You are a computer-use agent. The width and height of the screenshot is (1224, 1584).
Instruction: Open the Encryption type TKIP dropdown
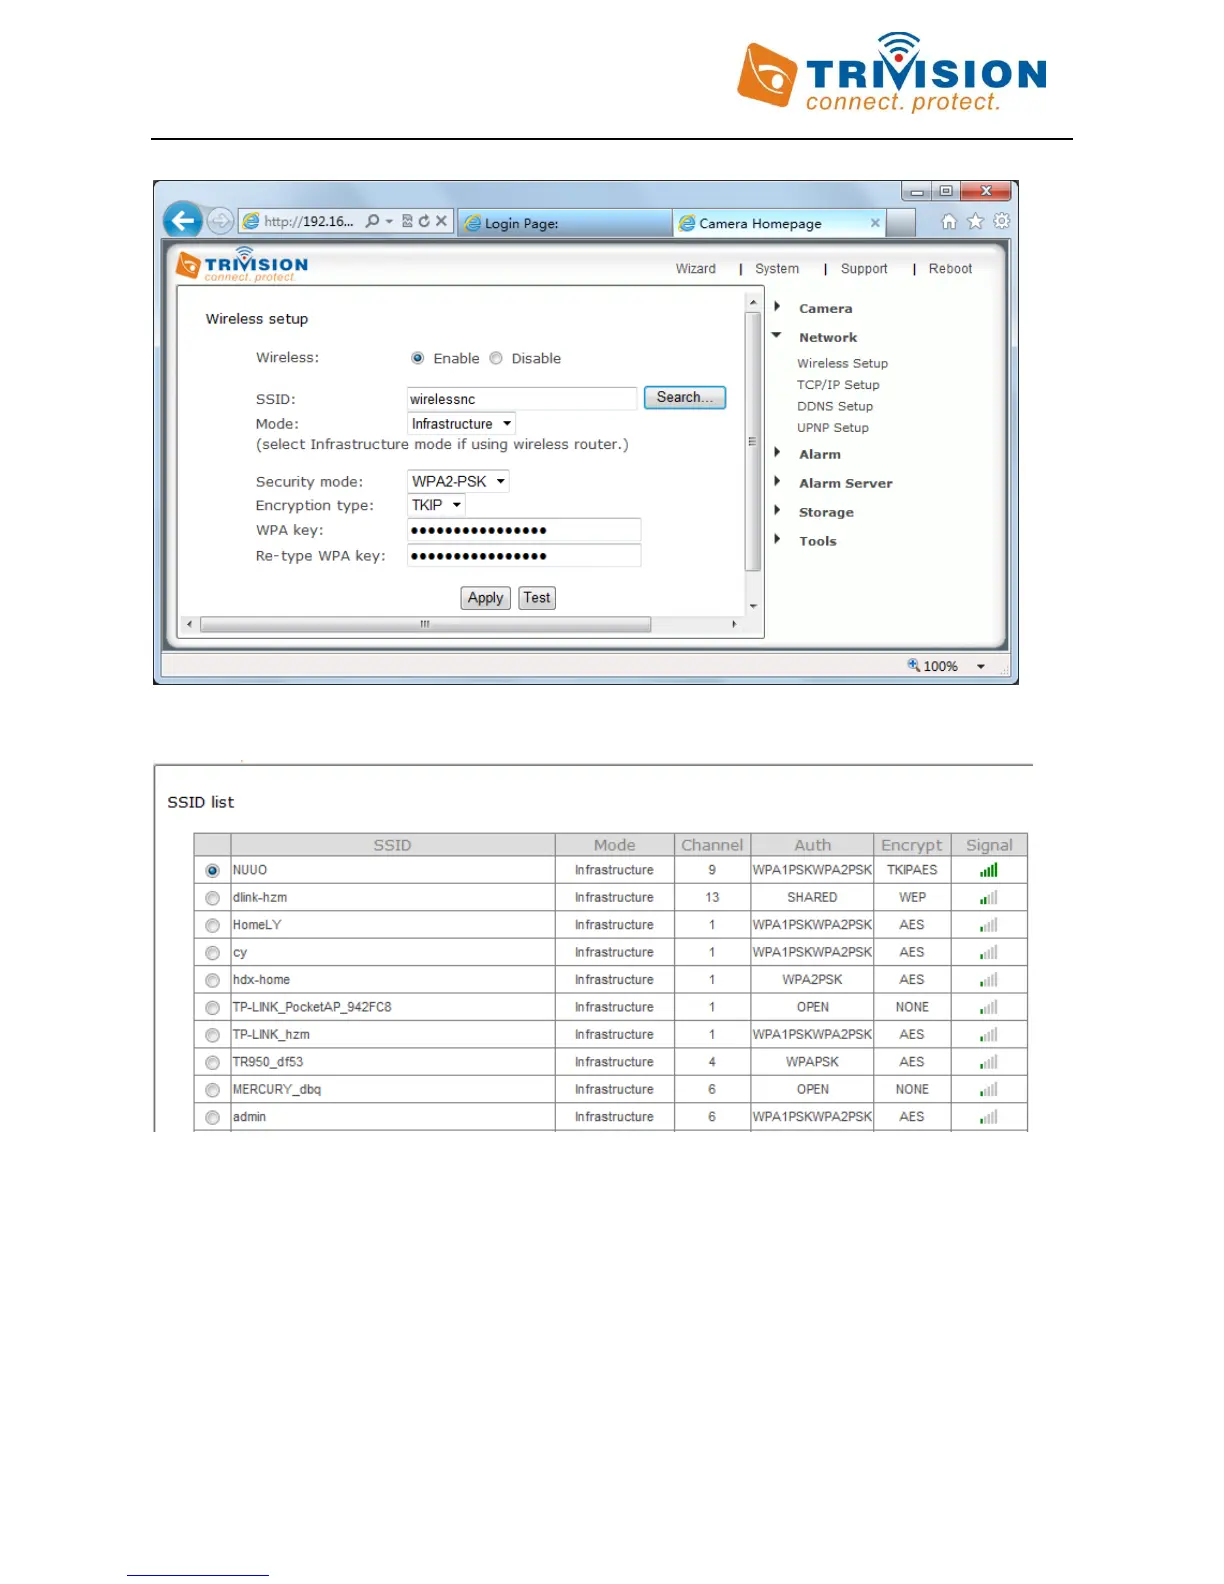pyautogui.click(x=436, y=505)
